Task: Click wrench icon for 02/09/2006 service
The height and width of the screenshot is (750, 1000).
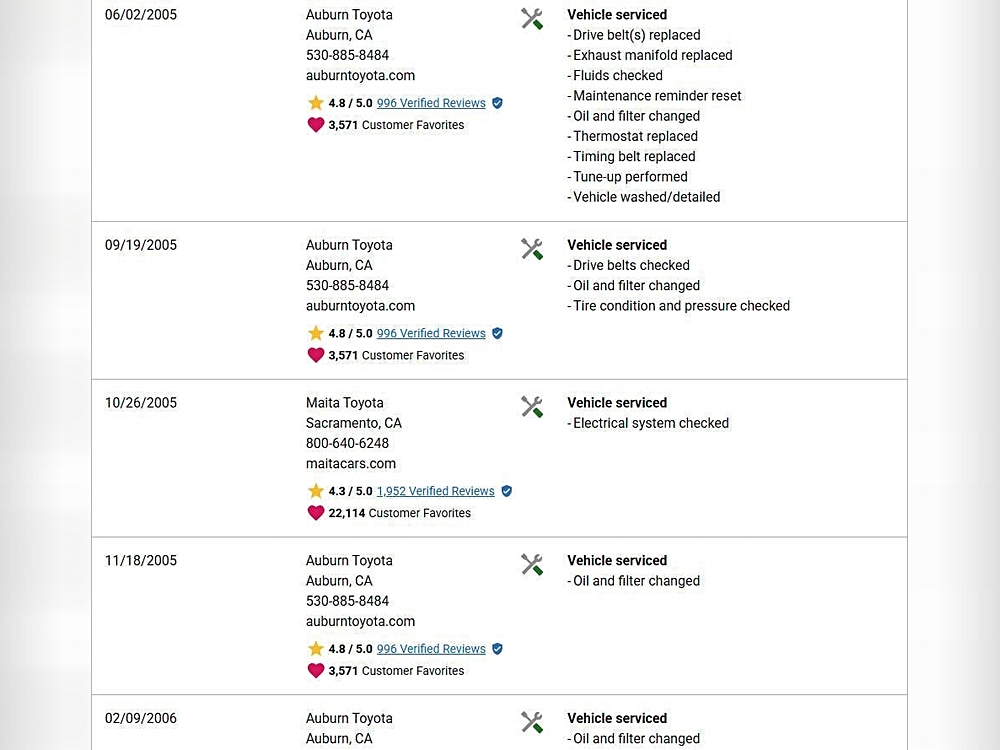Action: pyautogui.click(x=532, y=722)
